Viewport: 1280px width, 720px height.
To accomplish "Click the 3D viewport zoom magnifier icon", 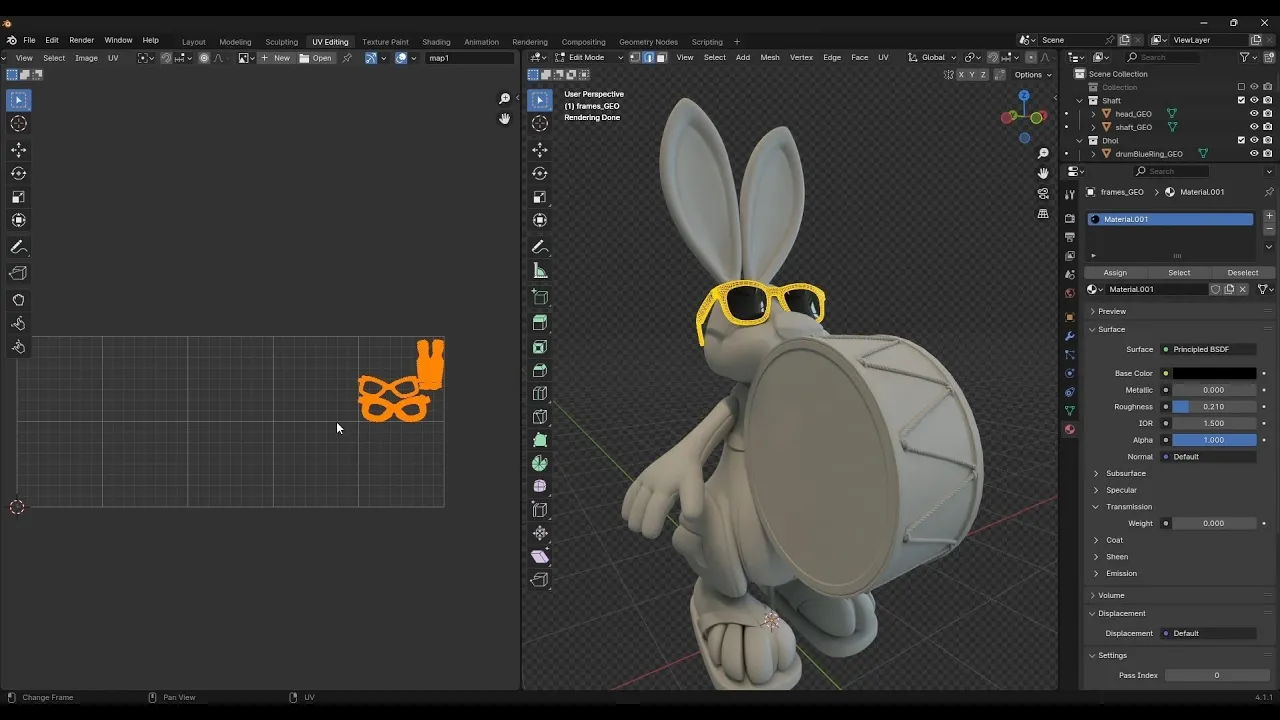I will [x=1043, y=153].
